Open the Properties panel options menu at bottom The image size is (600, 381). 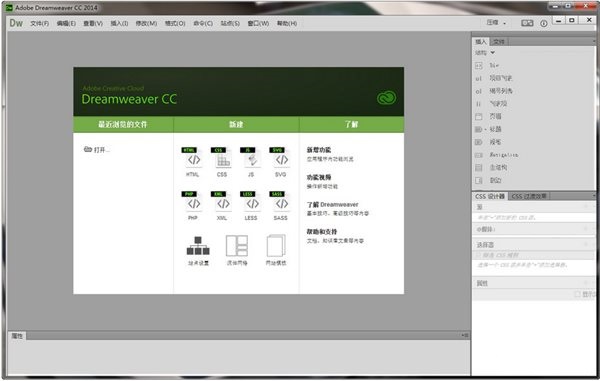(465, 335)
